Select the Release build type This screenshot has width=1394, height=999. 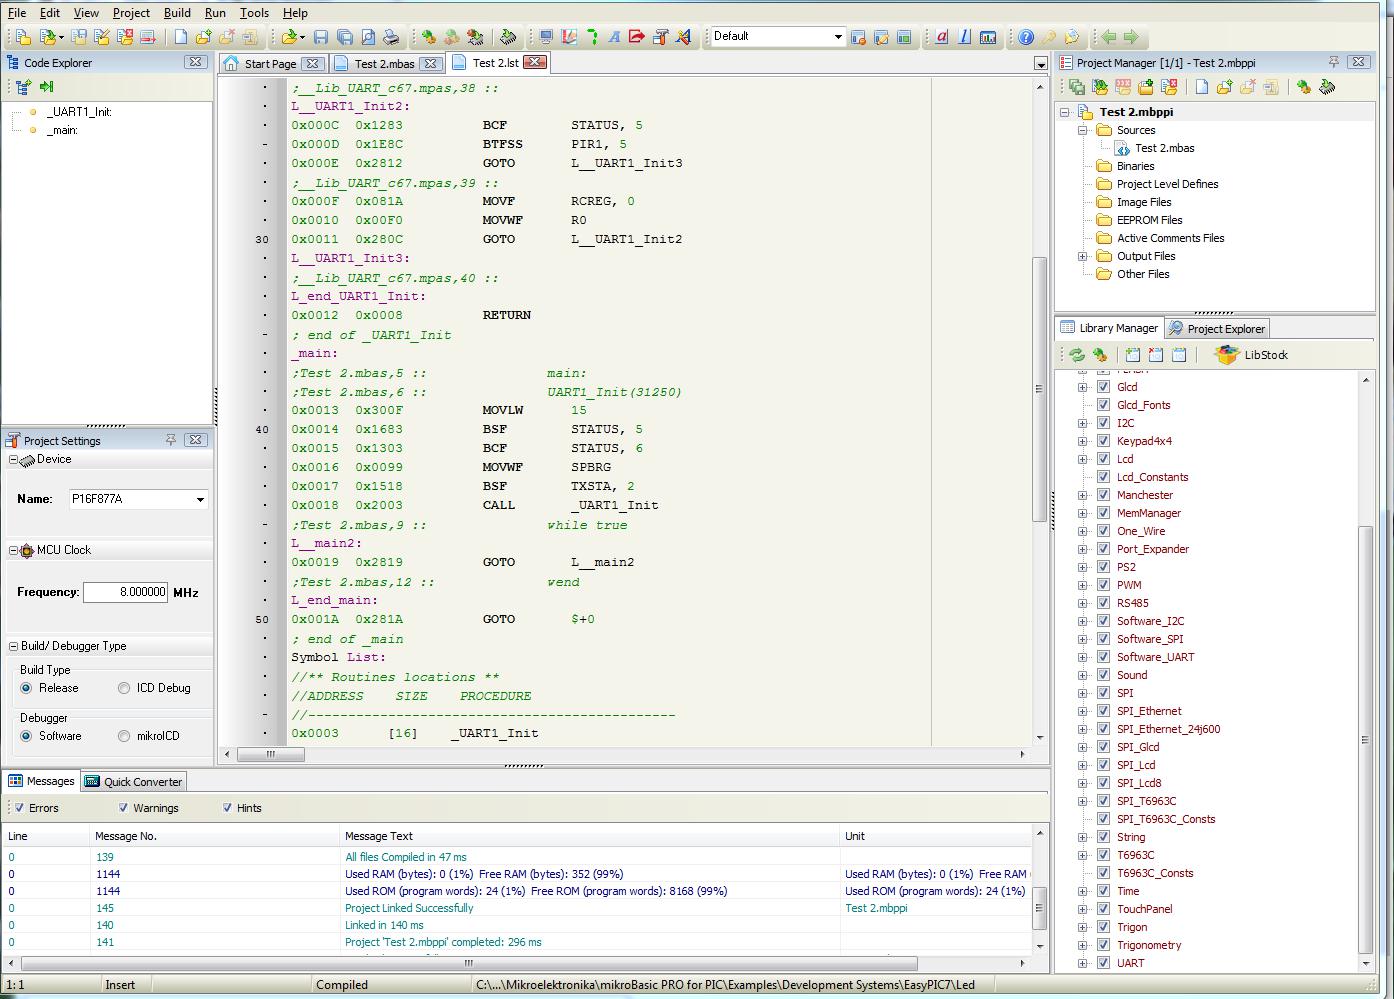pyautogui.click(x=26, y=688)
